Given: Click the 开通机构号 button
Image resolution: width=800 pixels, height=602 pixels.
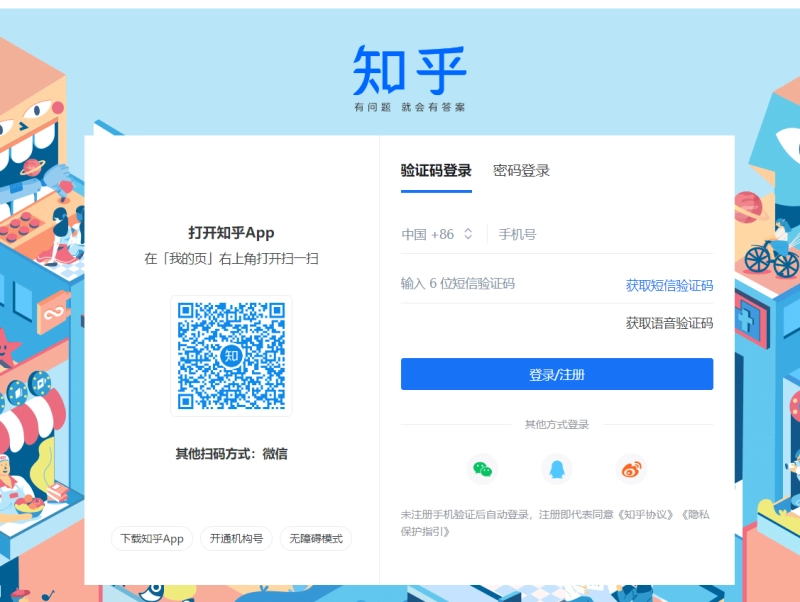Looking at the screenshot, I should (x=239, y=538).
